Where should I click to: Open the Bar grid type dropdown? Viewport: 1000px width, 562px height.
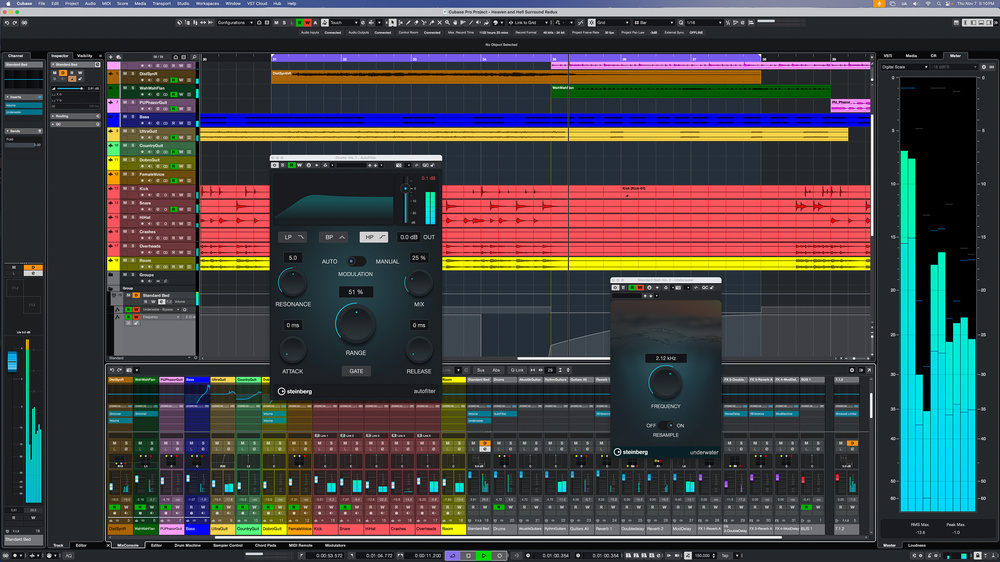[x=654, y=22]
